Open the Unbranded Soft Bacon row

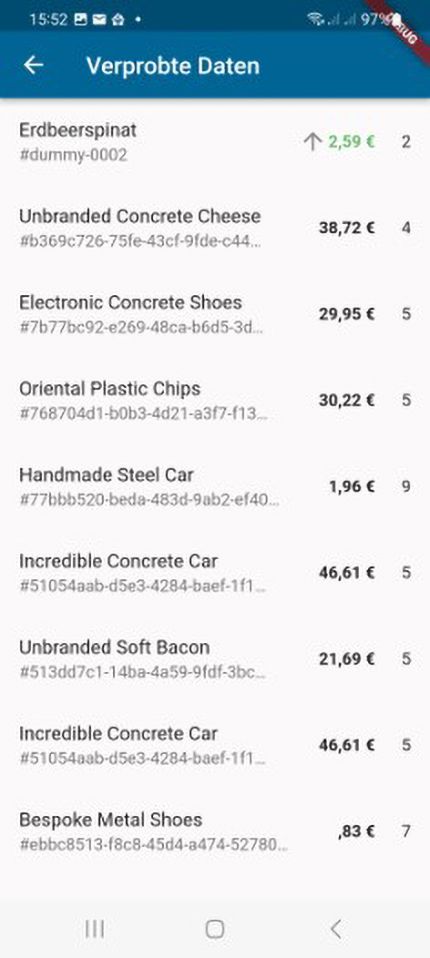pos(215,659)
